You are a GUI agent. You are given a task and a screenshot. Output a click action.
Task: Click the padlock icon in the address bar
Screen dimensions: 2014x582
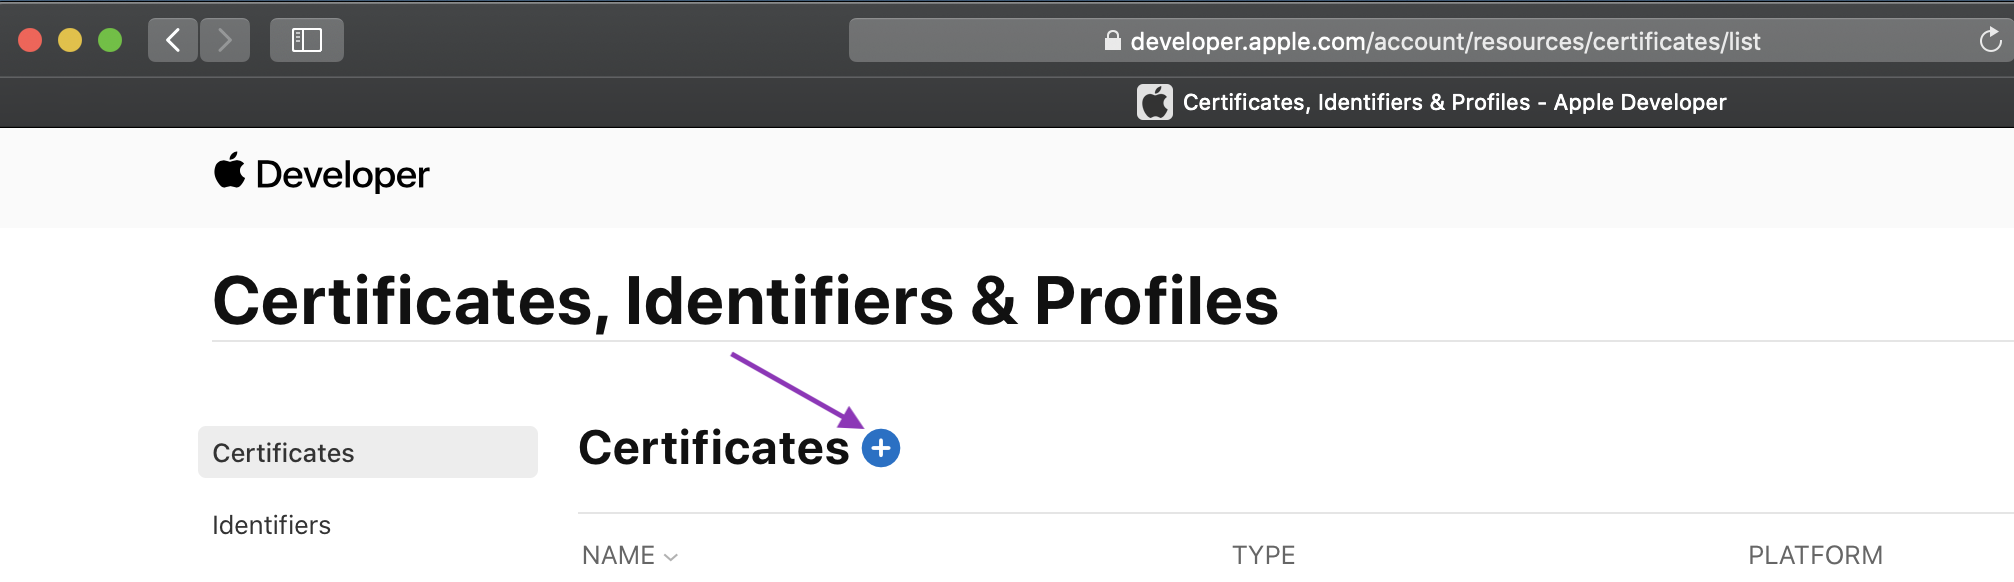click(1112, 41)
